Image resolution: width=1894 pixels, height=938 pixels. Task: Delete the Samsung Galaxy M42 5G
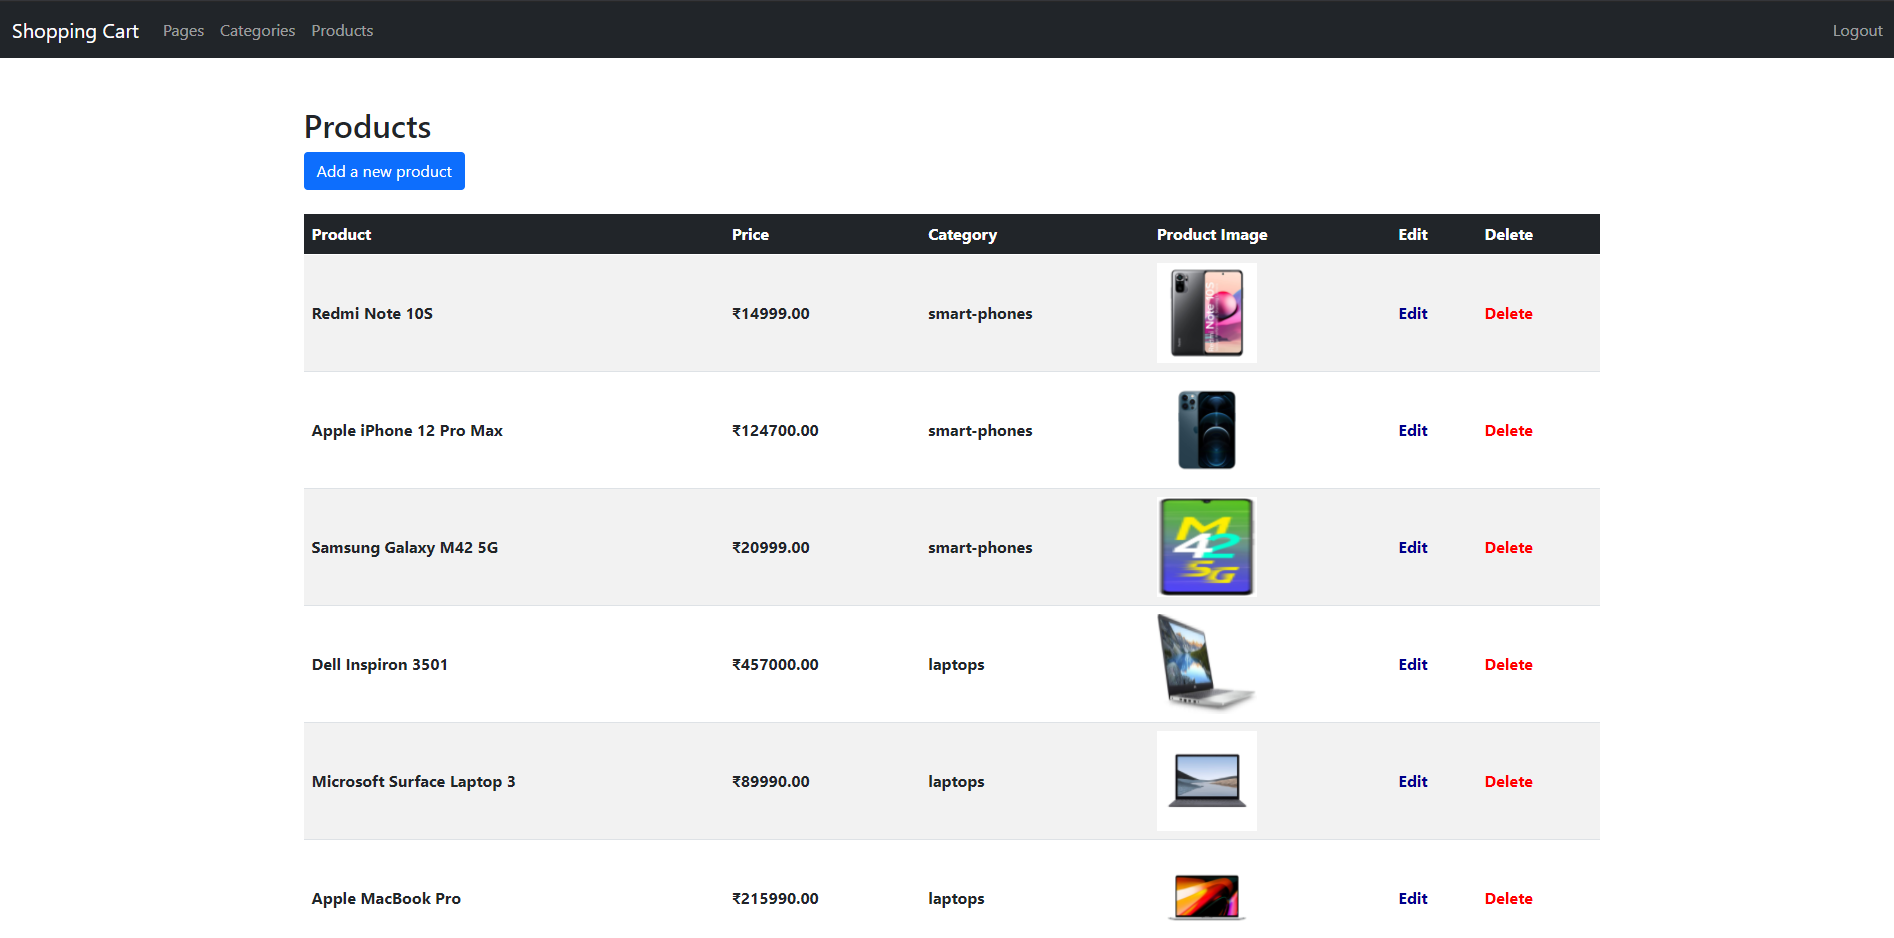tap(1508, 547)
